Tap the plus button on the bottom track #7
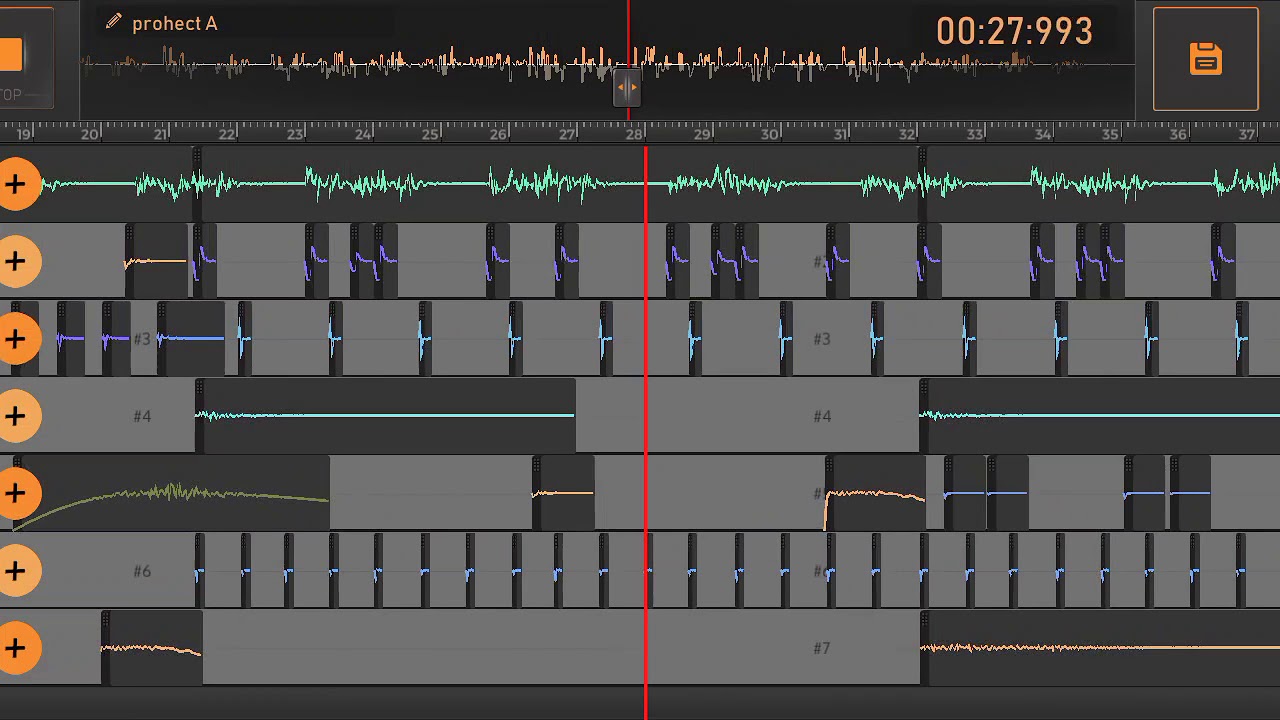 pyautogui.click(x=14, y=648)
